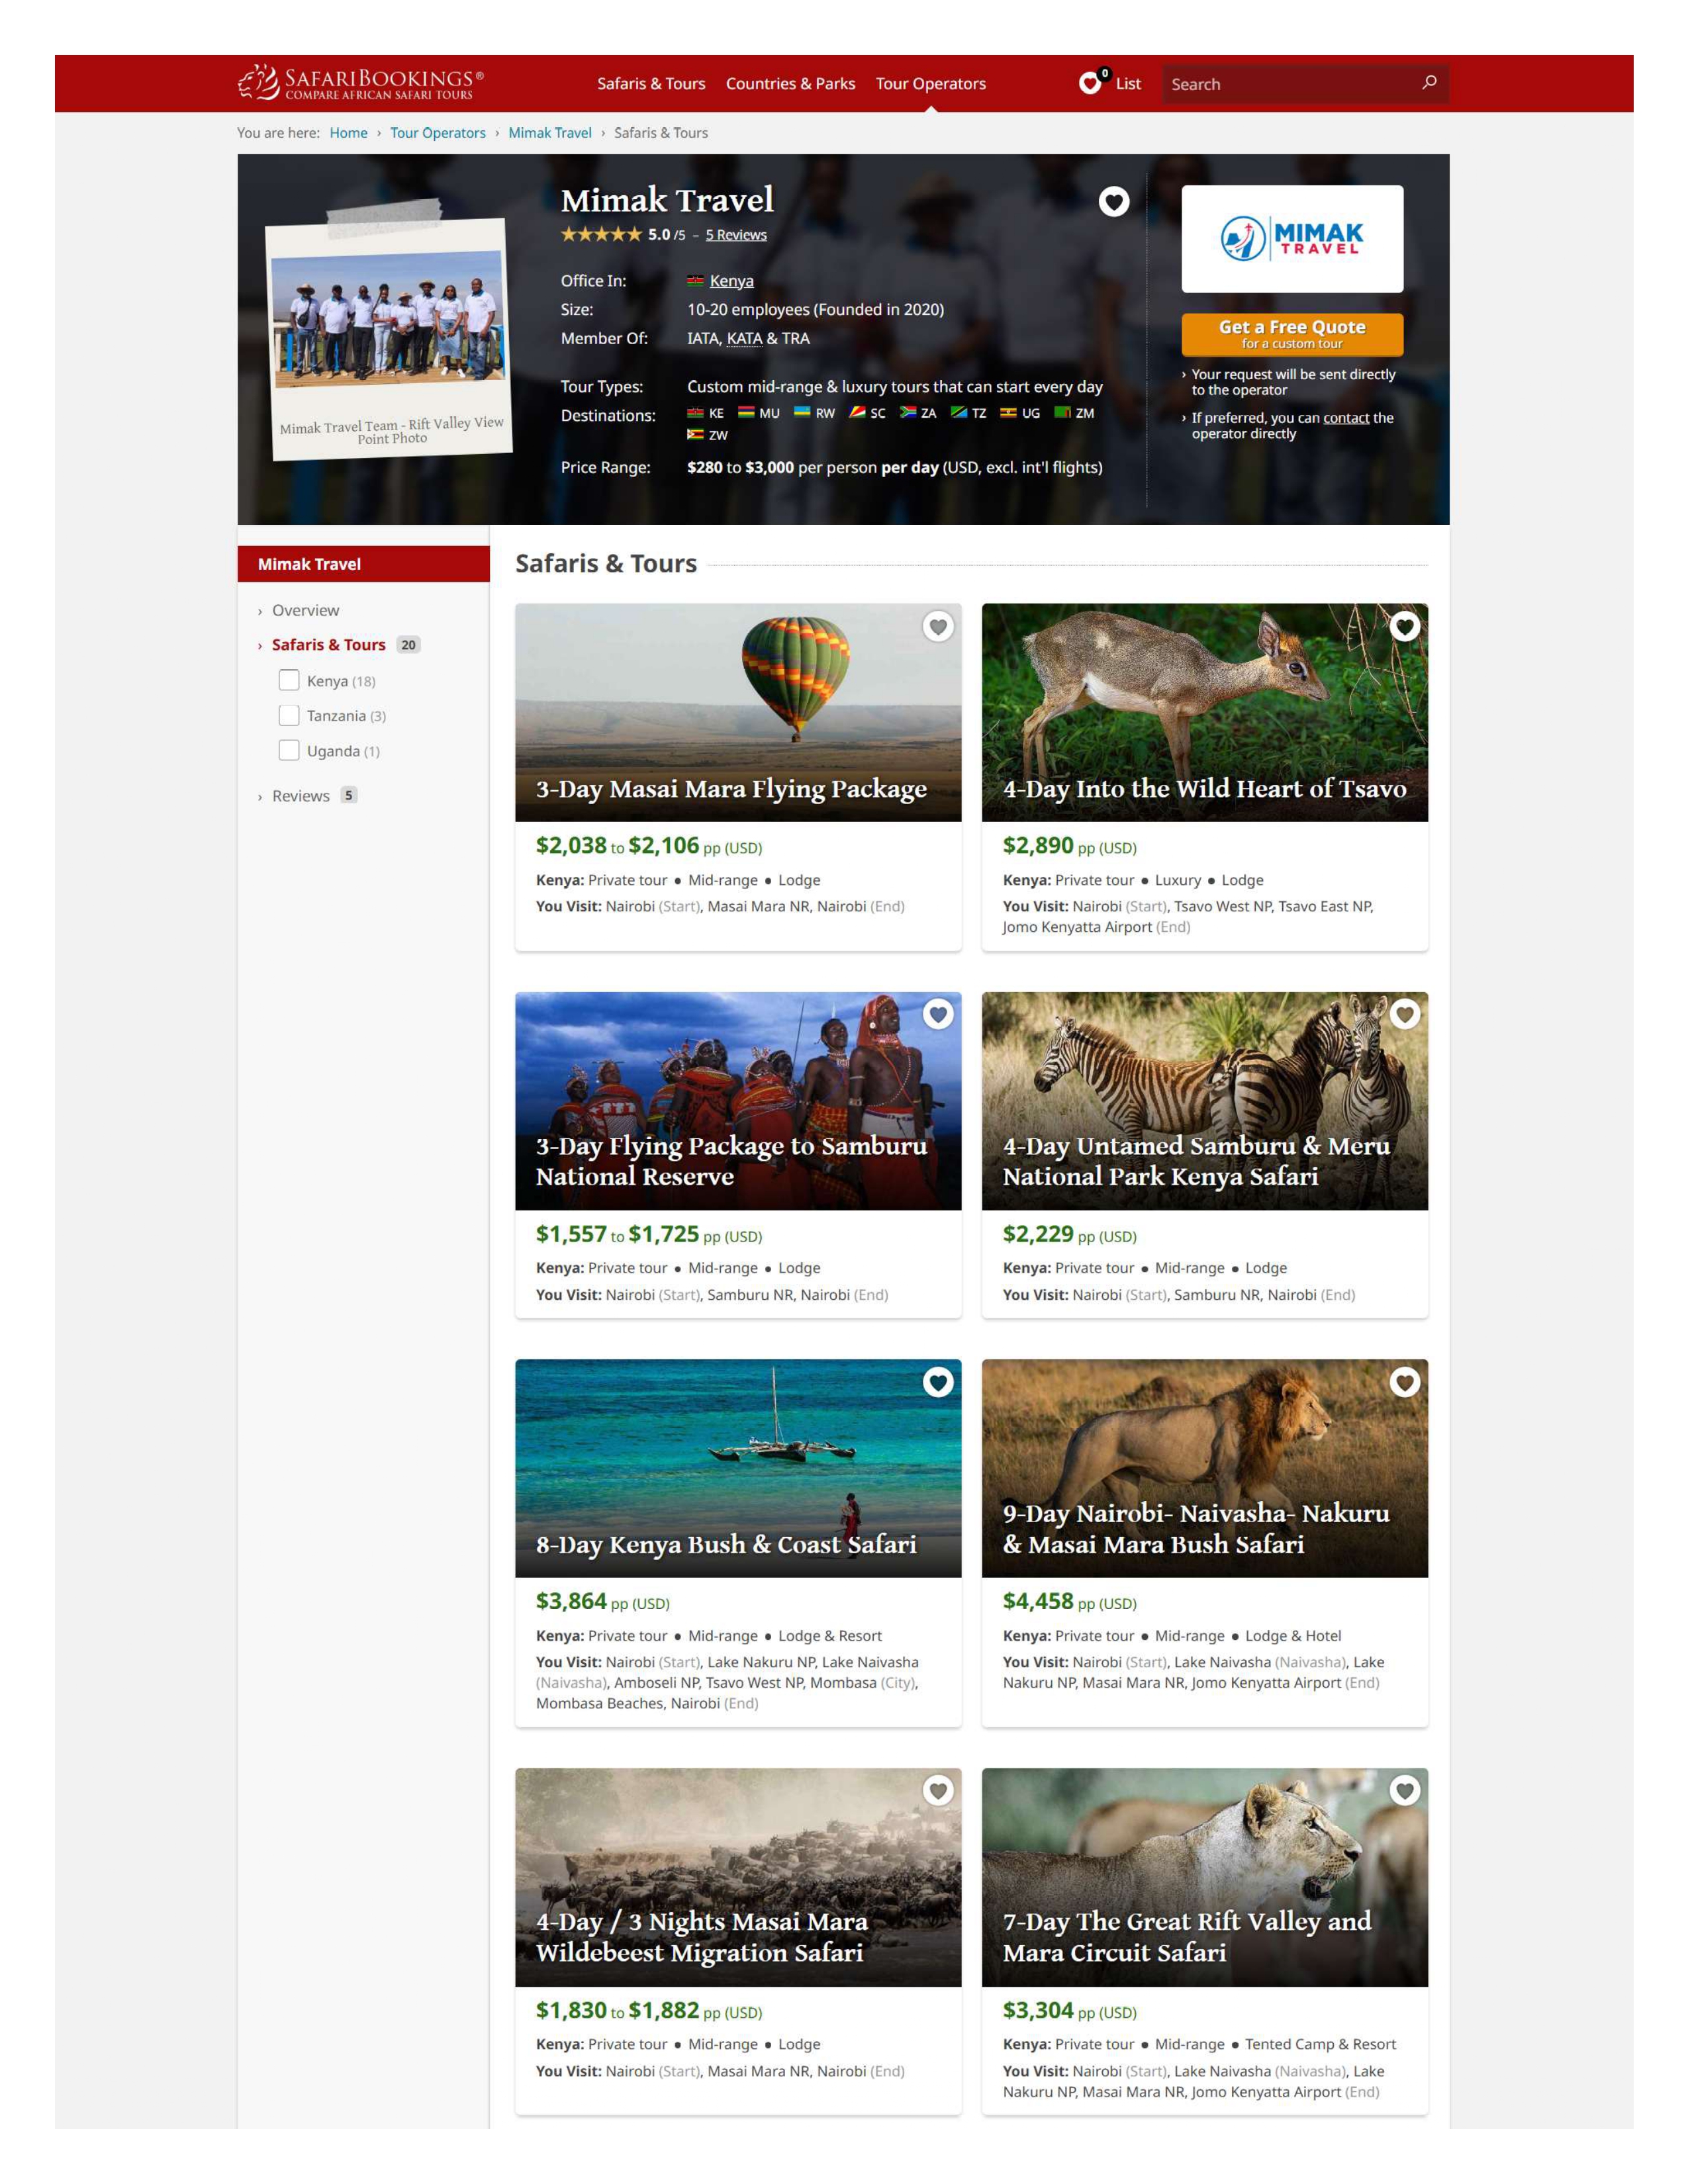Viewport: 1688px width, 2184px height.
Task: Select Reviews in the sidebar
Action: point(301,796)
